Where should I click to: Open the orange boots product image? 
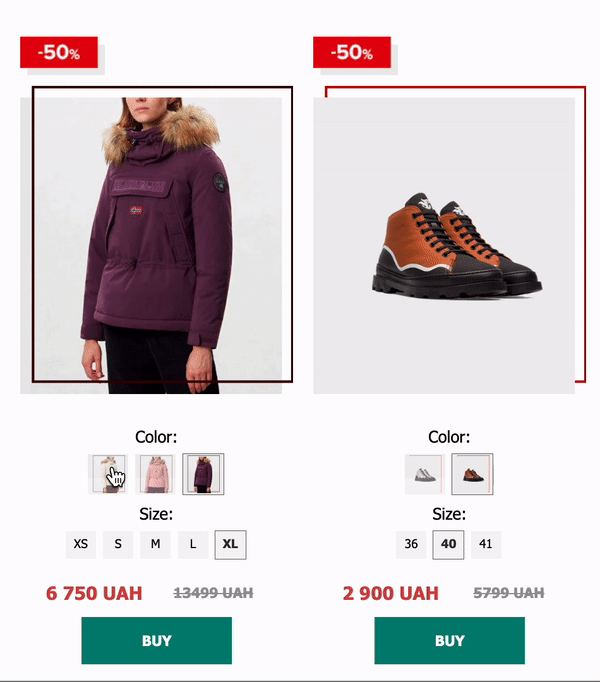point(444,244)
